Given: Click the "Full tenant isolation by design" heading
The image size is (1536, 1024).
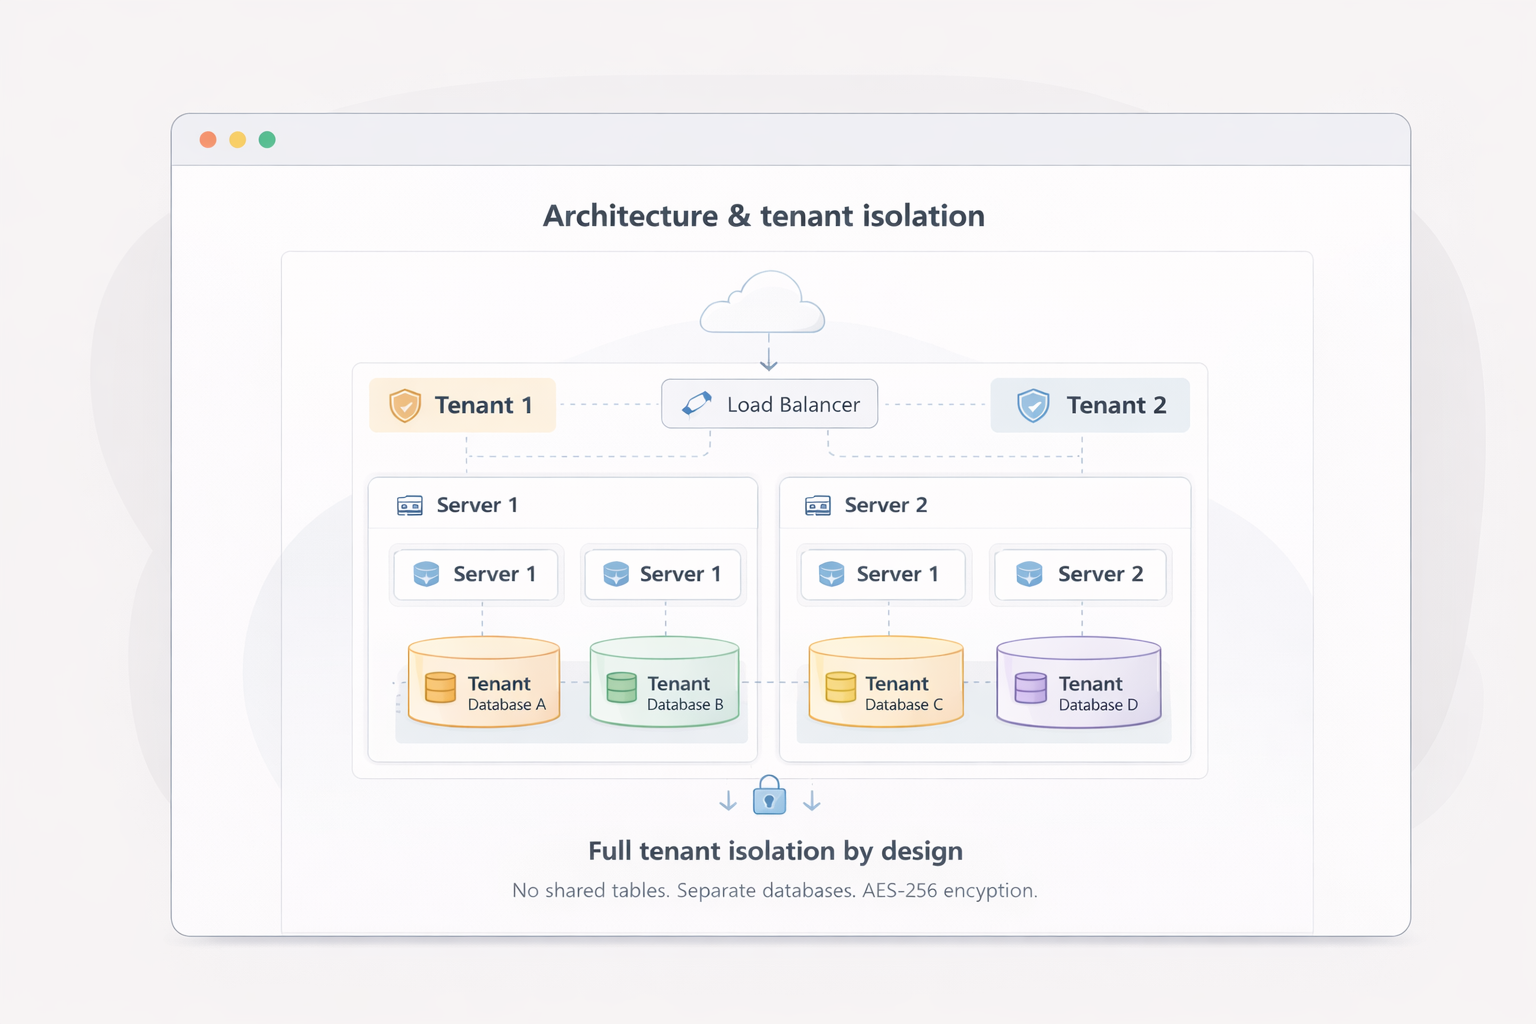Looking at the screenshot, I should coord(775,851).
